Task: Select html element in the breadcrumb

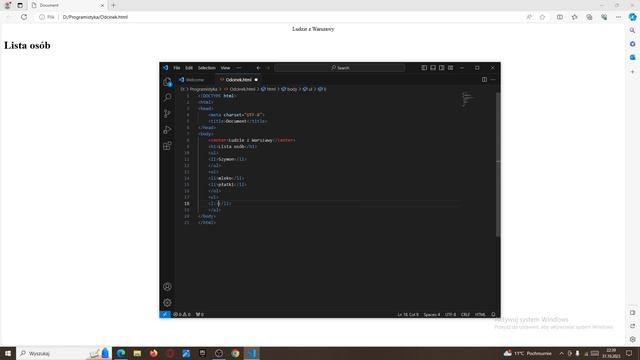Action: tap(268, 89)
